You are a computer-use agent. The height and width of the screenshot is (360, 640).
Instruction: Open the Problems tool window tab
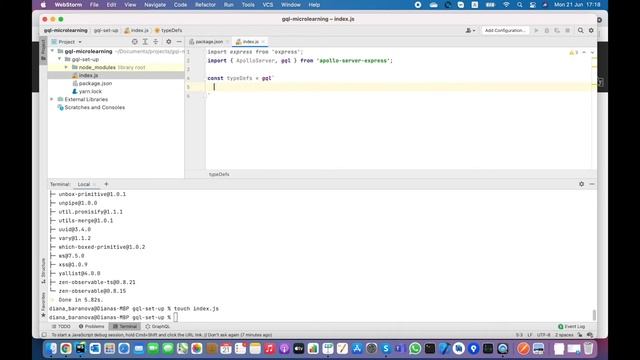click(91, 327)
